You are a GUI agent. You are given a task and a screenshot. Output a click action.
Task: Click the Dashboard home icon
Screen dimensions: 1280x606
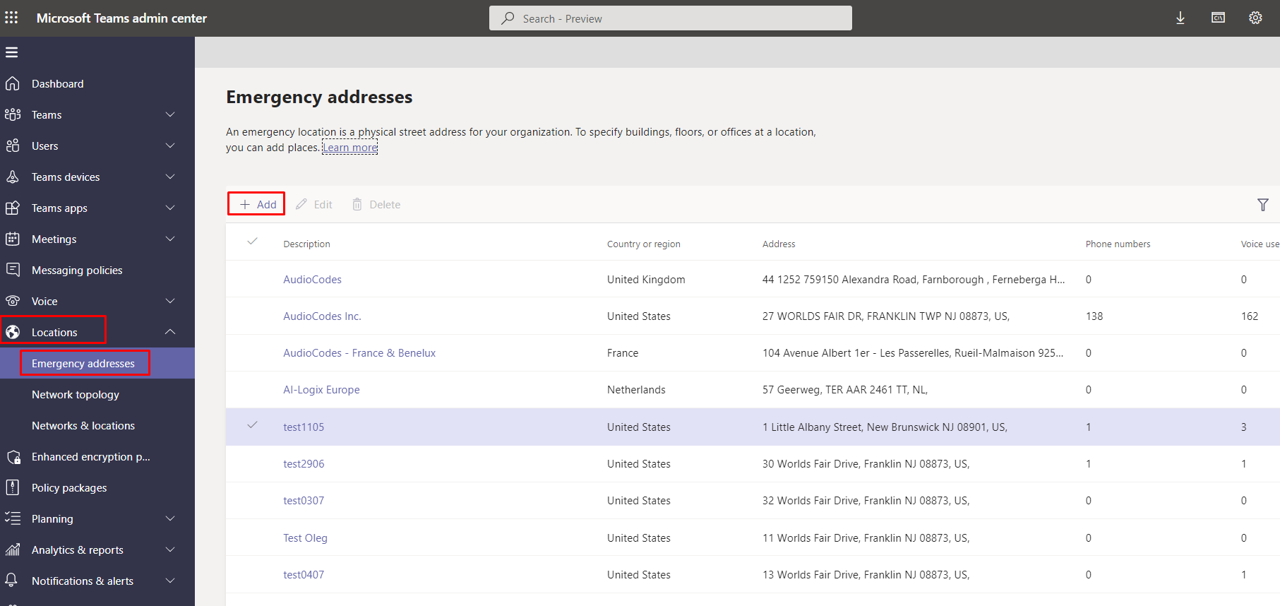click(x=13, y=84)
